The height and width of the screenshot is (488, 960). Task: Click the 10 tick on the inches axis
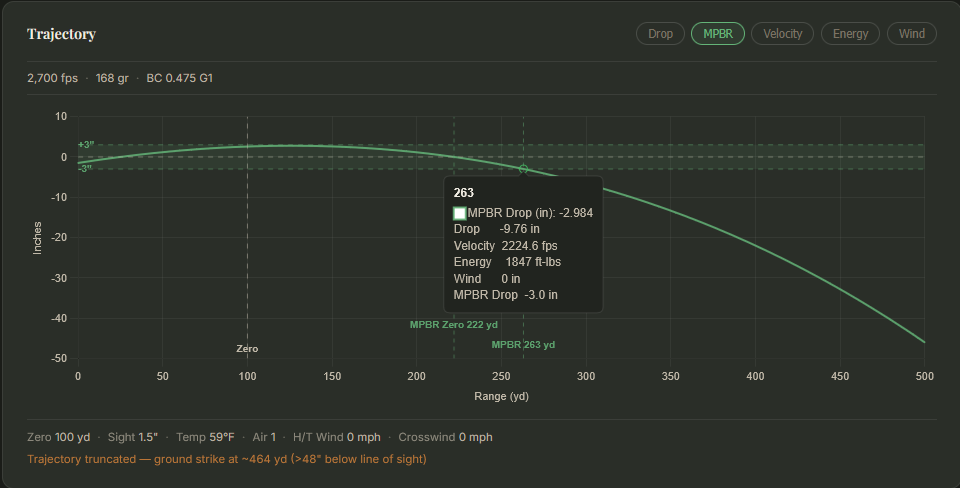tap(61, 116)
